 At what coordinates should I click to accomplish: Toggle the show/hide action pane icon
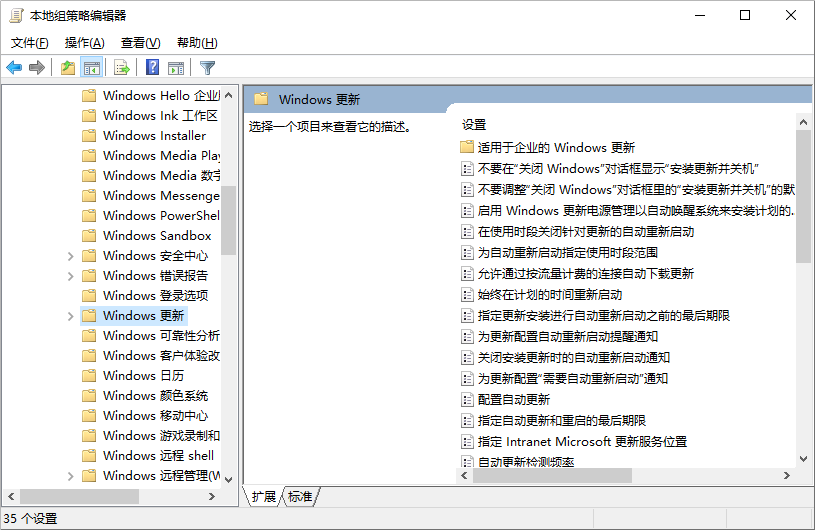(x=176, y=68)
